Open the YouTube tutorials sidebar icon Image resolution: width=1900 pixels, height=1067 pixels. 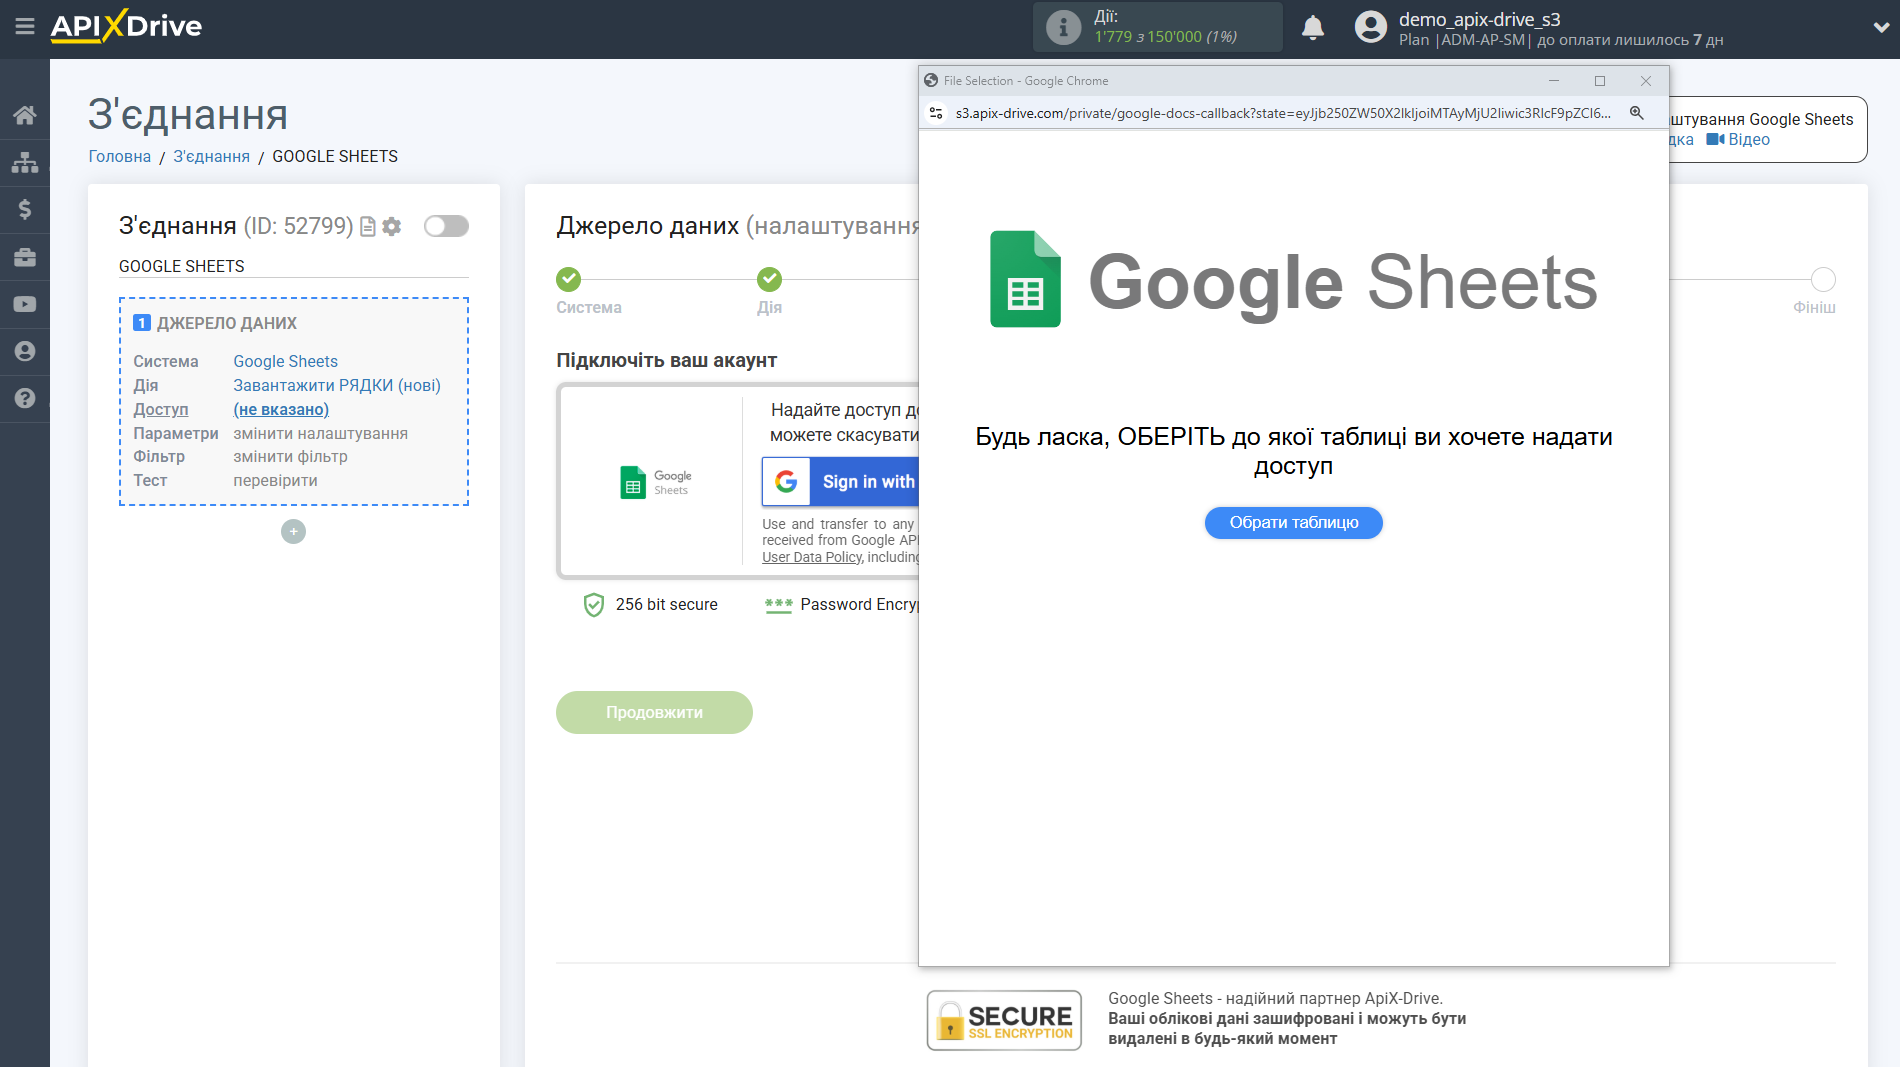[x=25, y=304]
